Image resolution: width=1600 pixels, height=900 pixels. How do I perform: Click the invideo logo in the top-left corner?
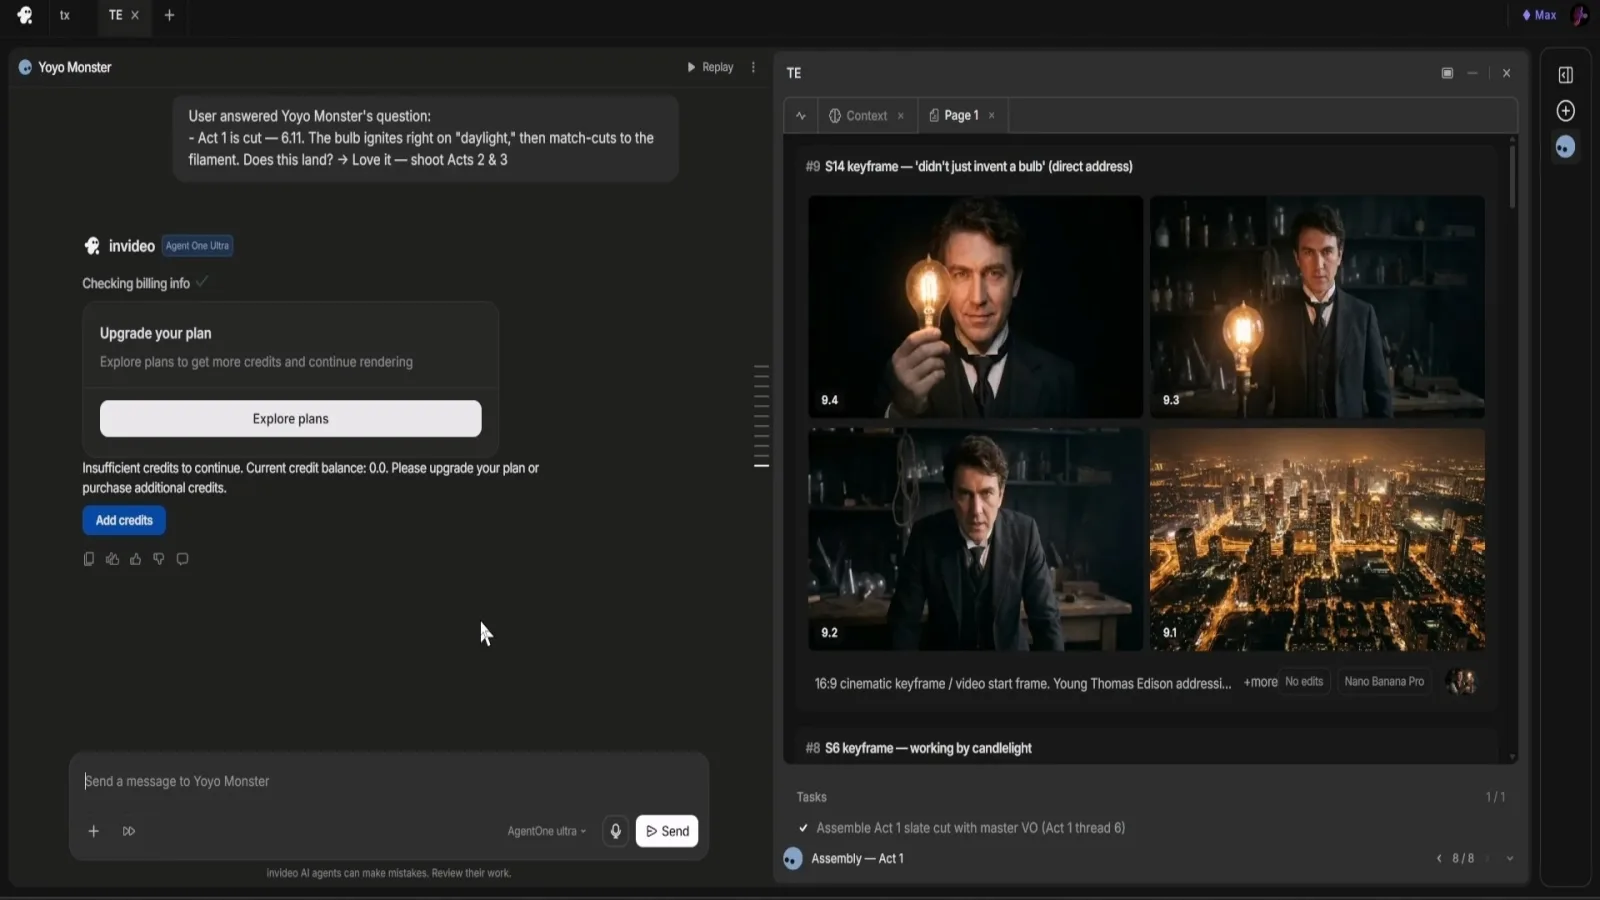25,15
